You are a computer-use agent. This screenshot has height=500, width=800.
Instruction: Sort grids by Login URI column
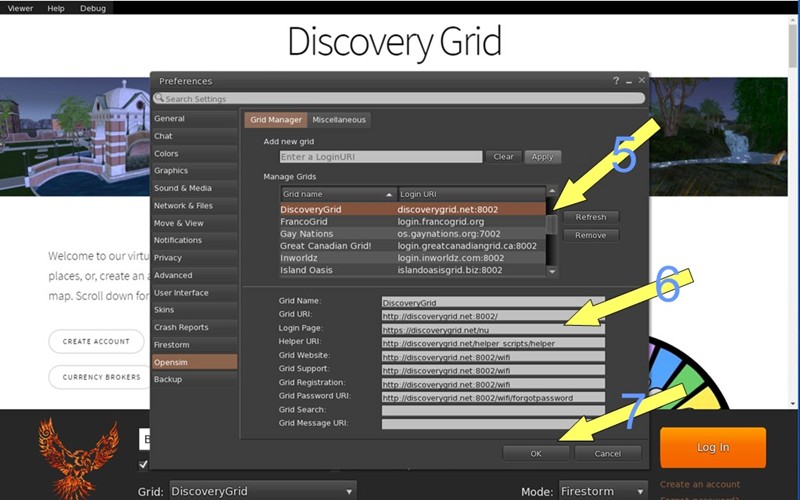471,194
